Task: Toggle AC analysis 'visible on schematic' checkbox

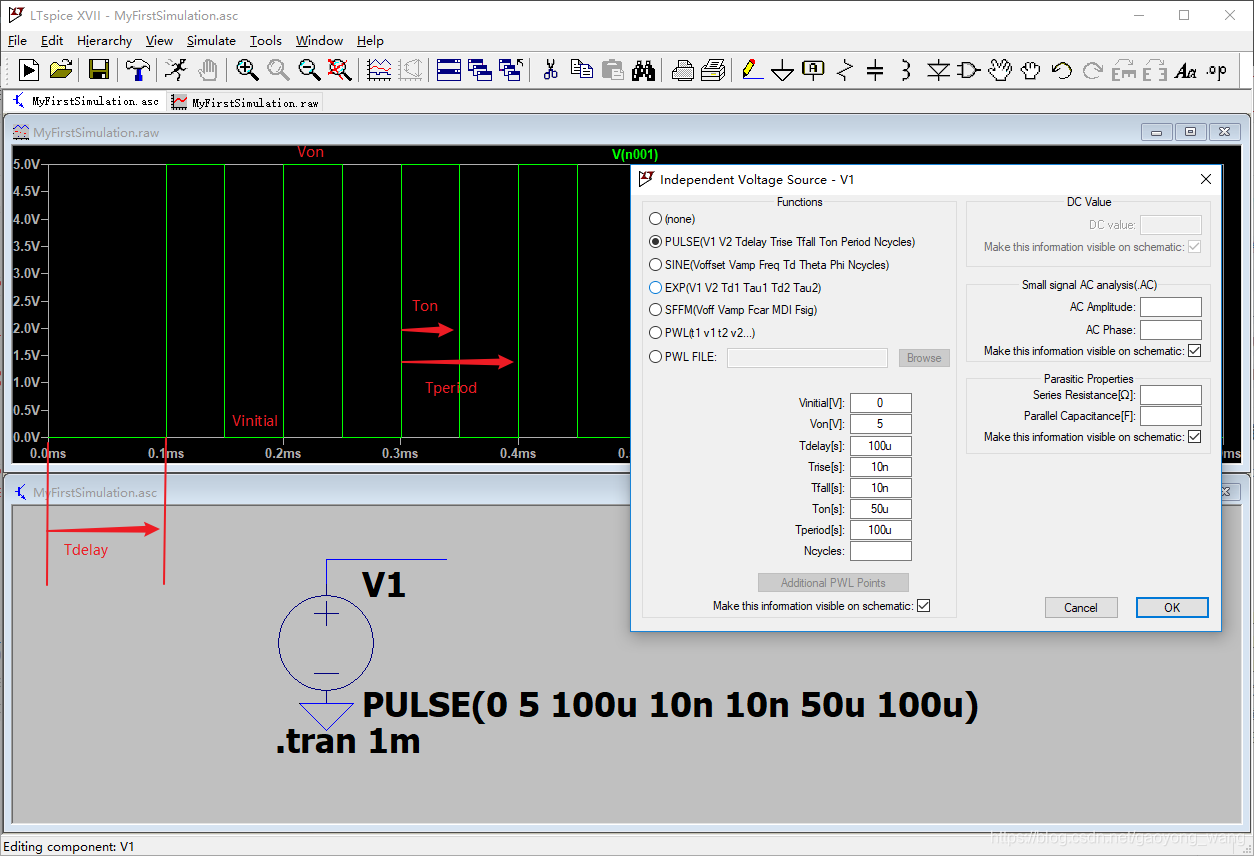Action: [1194, 351]
